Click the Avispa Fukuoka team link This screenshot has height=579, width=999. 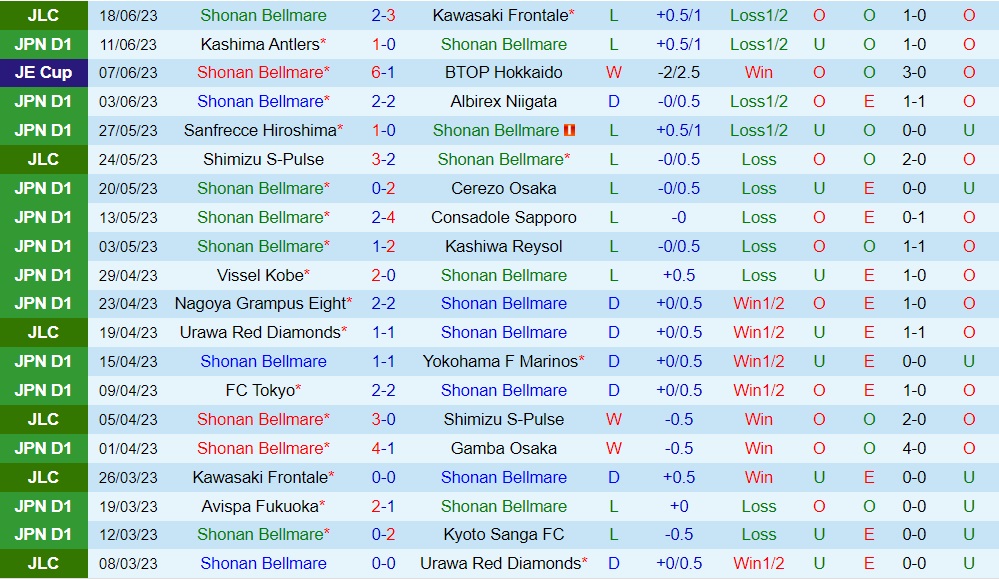259,507
